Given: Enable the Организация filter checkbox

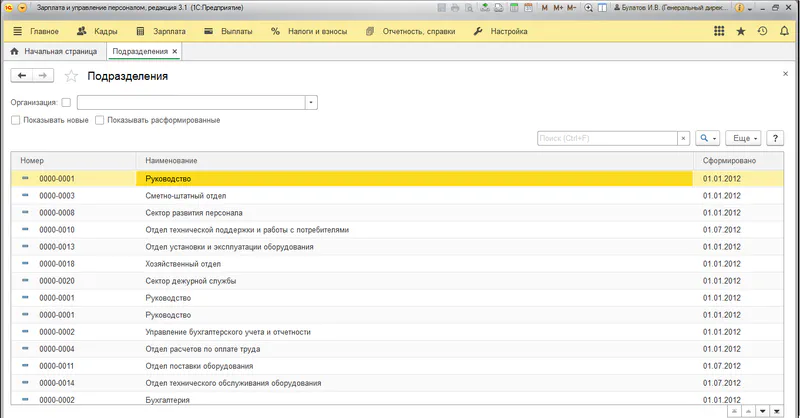Looking at the screenshot, I should [x=66, y=102].
